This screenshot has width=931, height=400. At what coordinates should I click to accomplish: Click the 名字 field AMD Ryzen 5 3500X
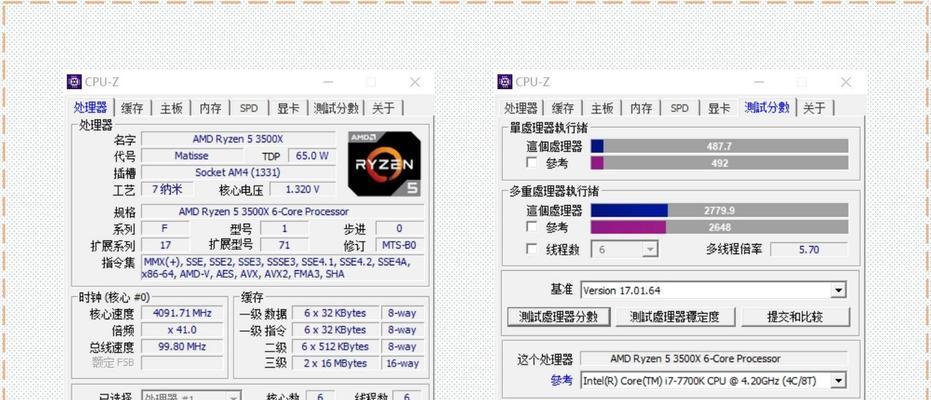(238, 139)
